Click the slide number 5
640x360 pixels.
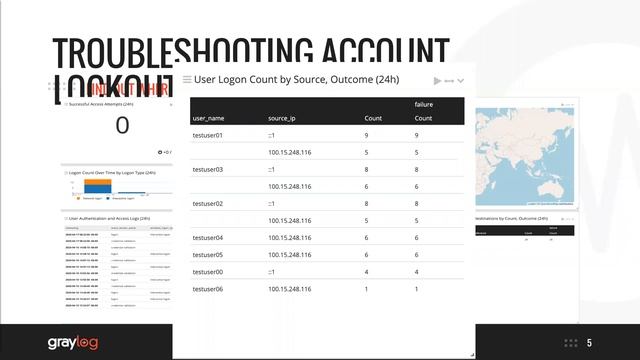(x=589, y=343)
